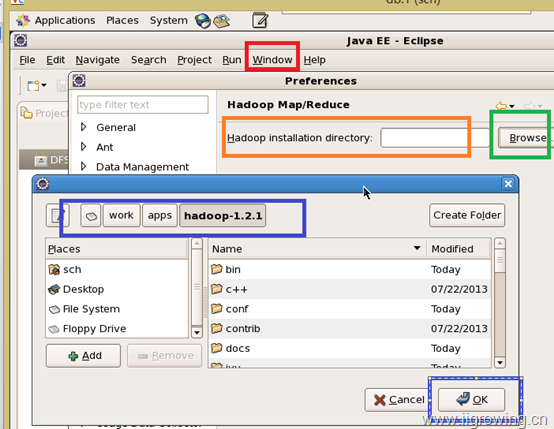The height and width of the screenshot is (429, 554).
Task: Launch the note editor panel icon
Action: point(260,20)
